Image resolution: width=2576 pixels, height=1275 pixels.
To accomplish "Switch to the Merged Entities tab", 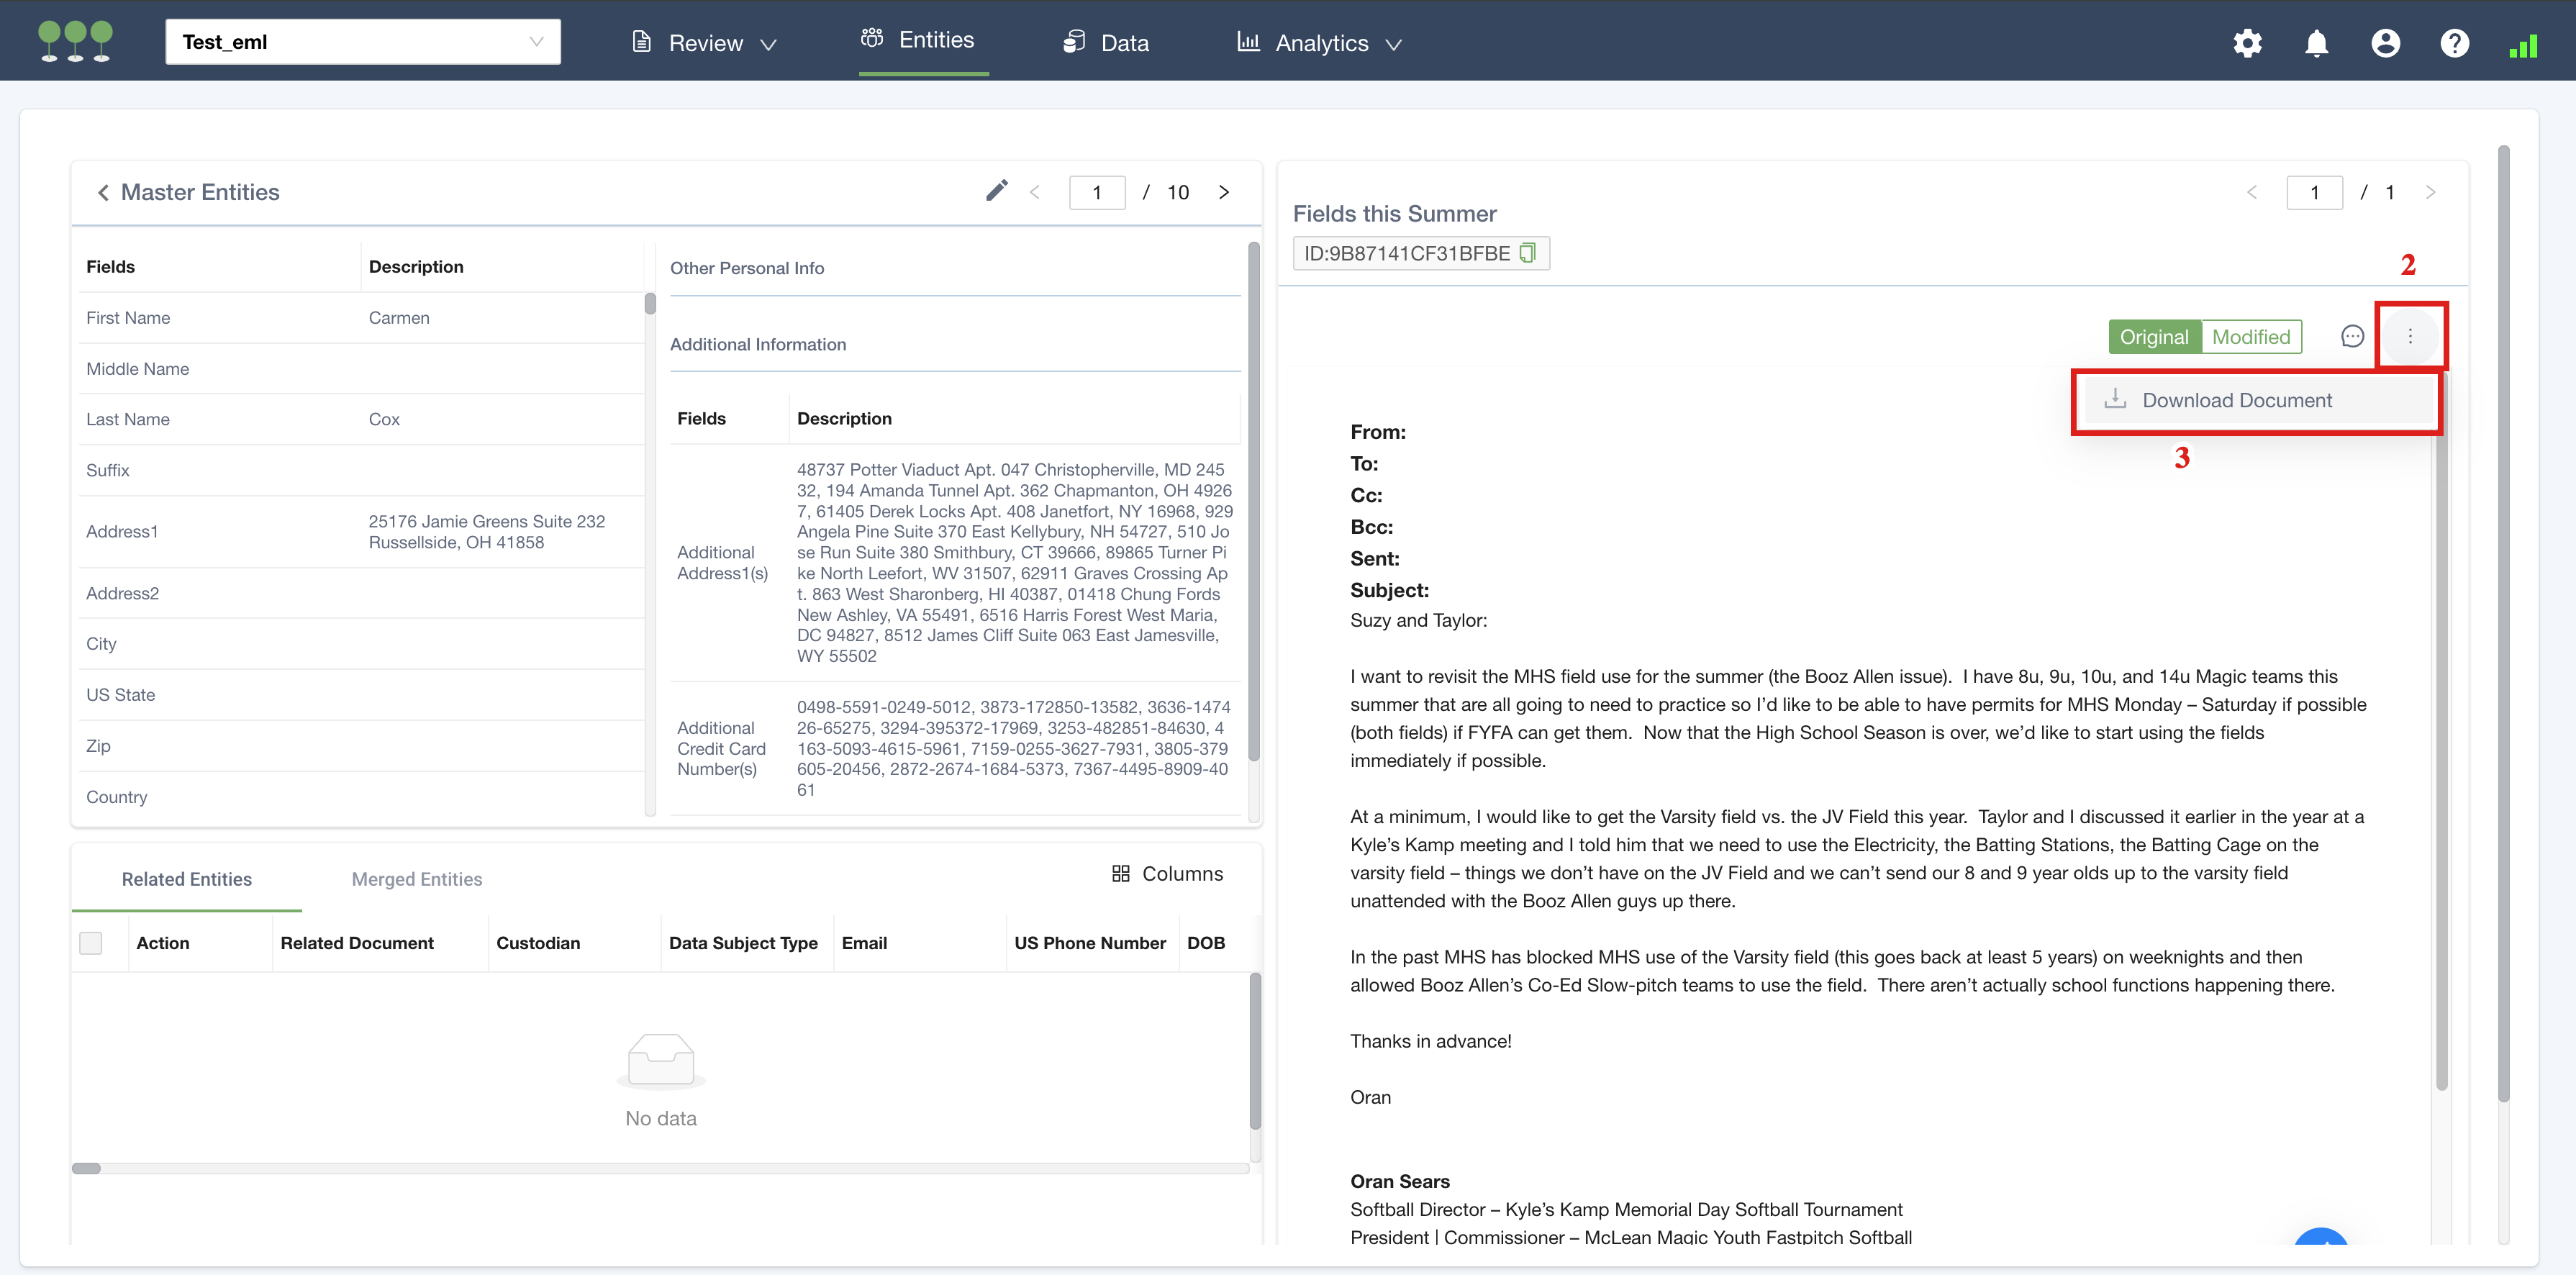I will click(x=416, y=879).
